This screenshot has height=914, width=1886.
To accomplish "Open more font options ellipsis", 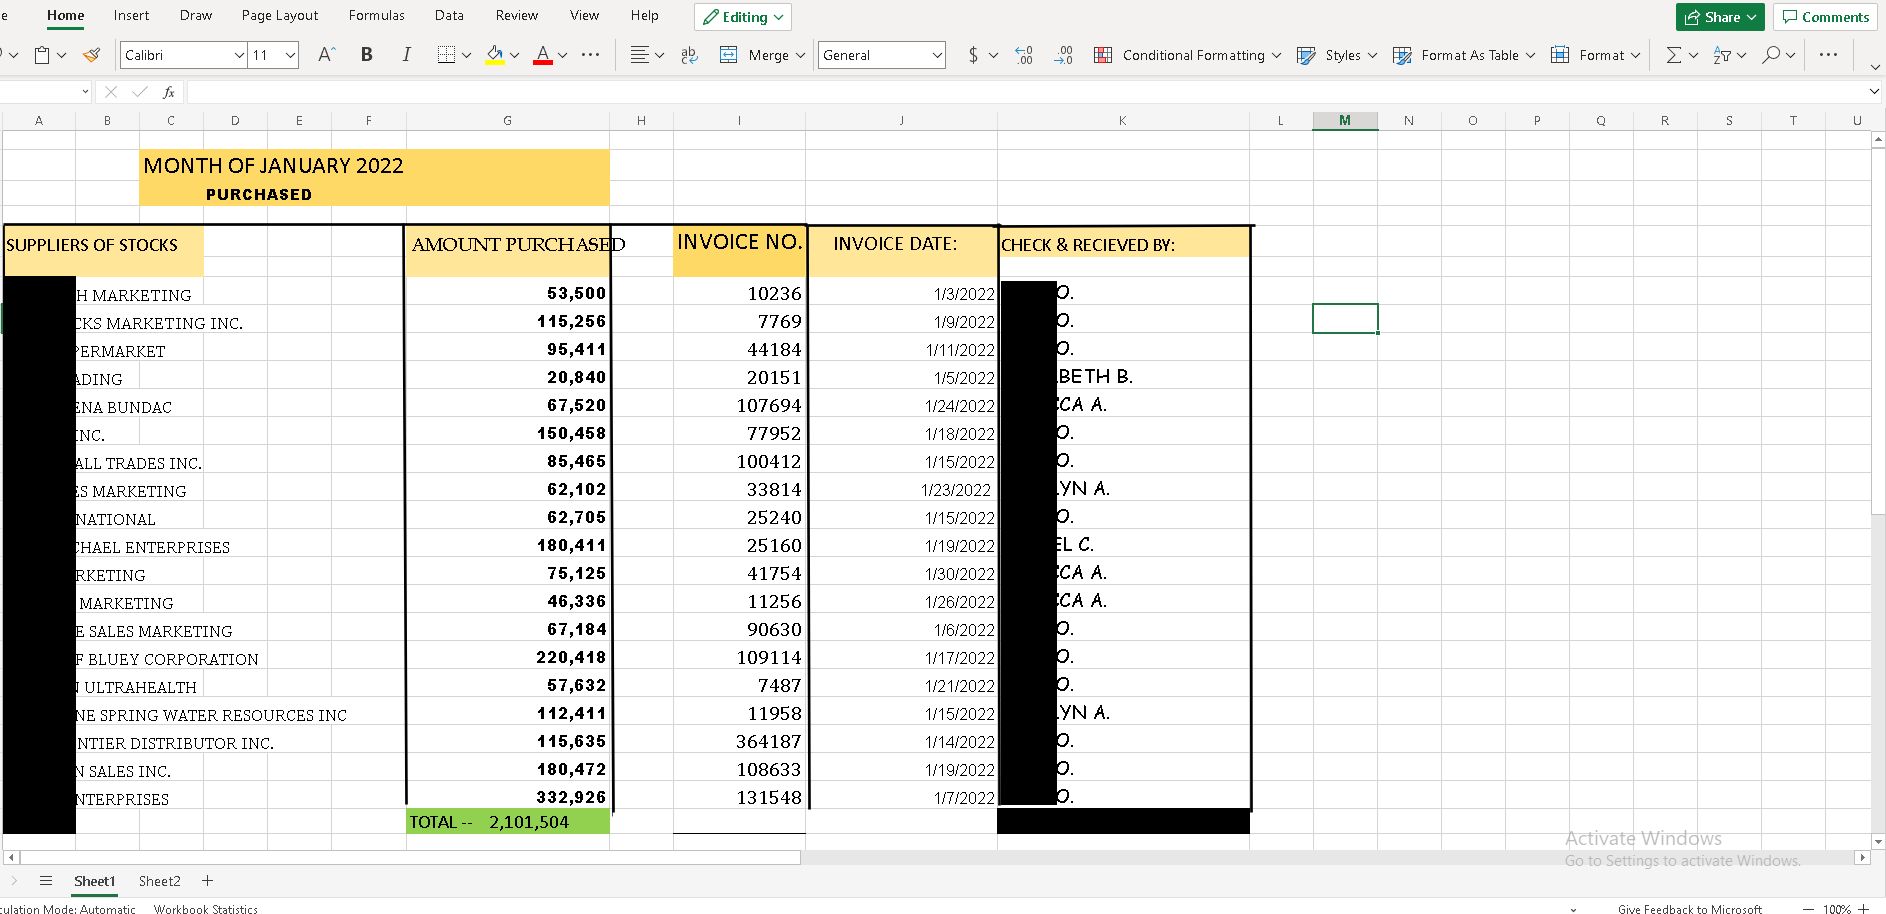I will tap(590, 55).
